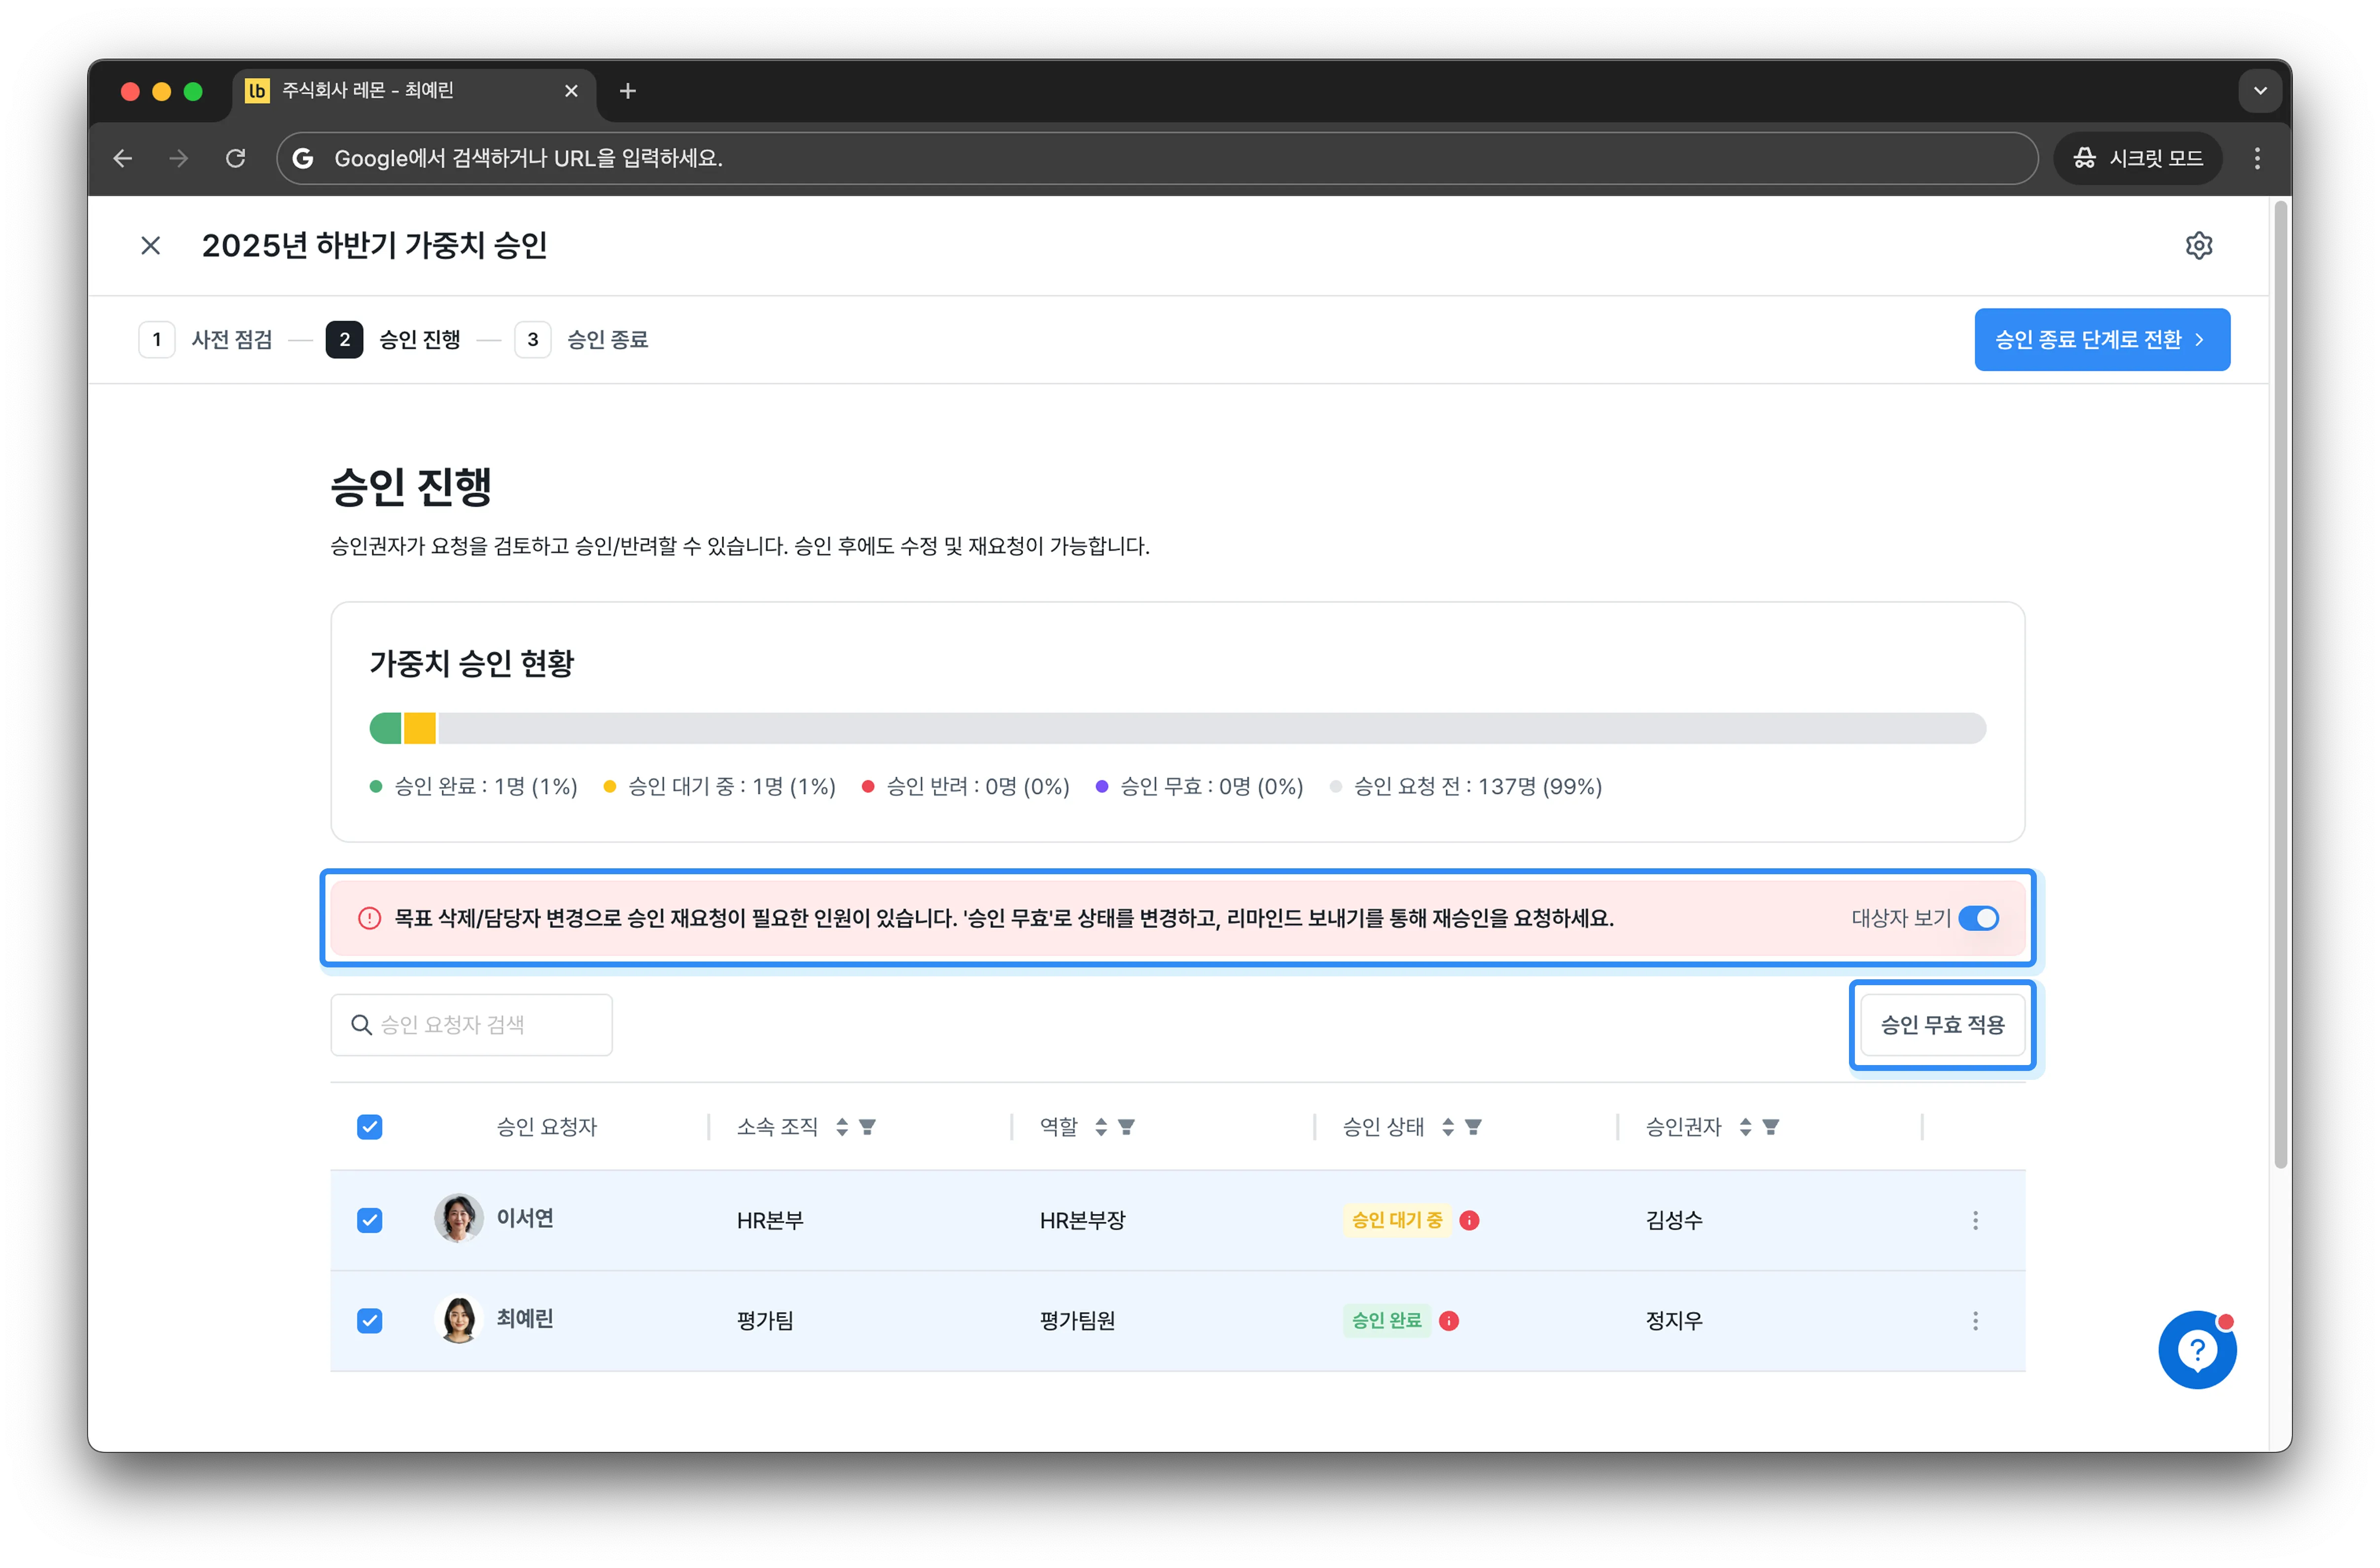The image size is (2380, 1568).
Task: Click the Google icon in address bar
Action: pos(303,158)
